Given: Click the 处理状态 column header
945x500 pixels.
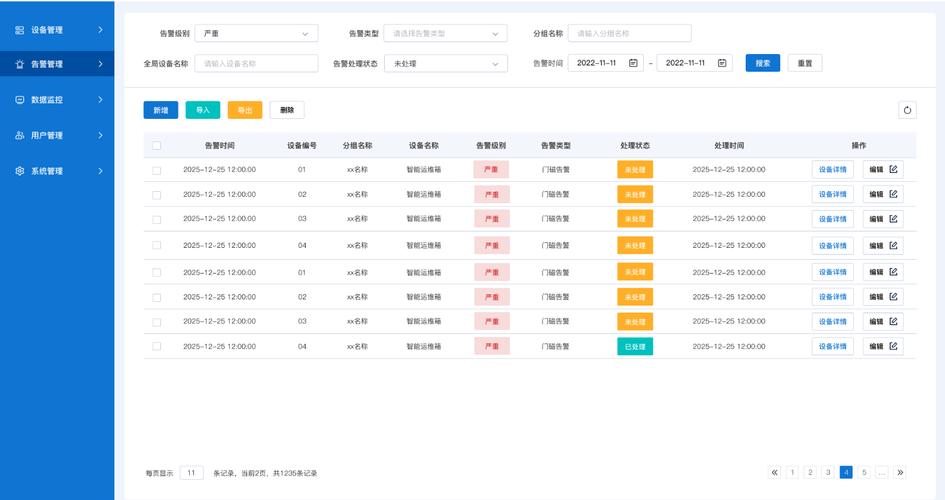Looking at the screenshot, I should coord(635,146).
